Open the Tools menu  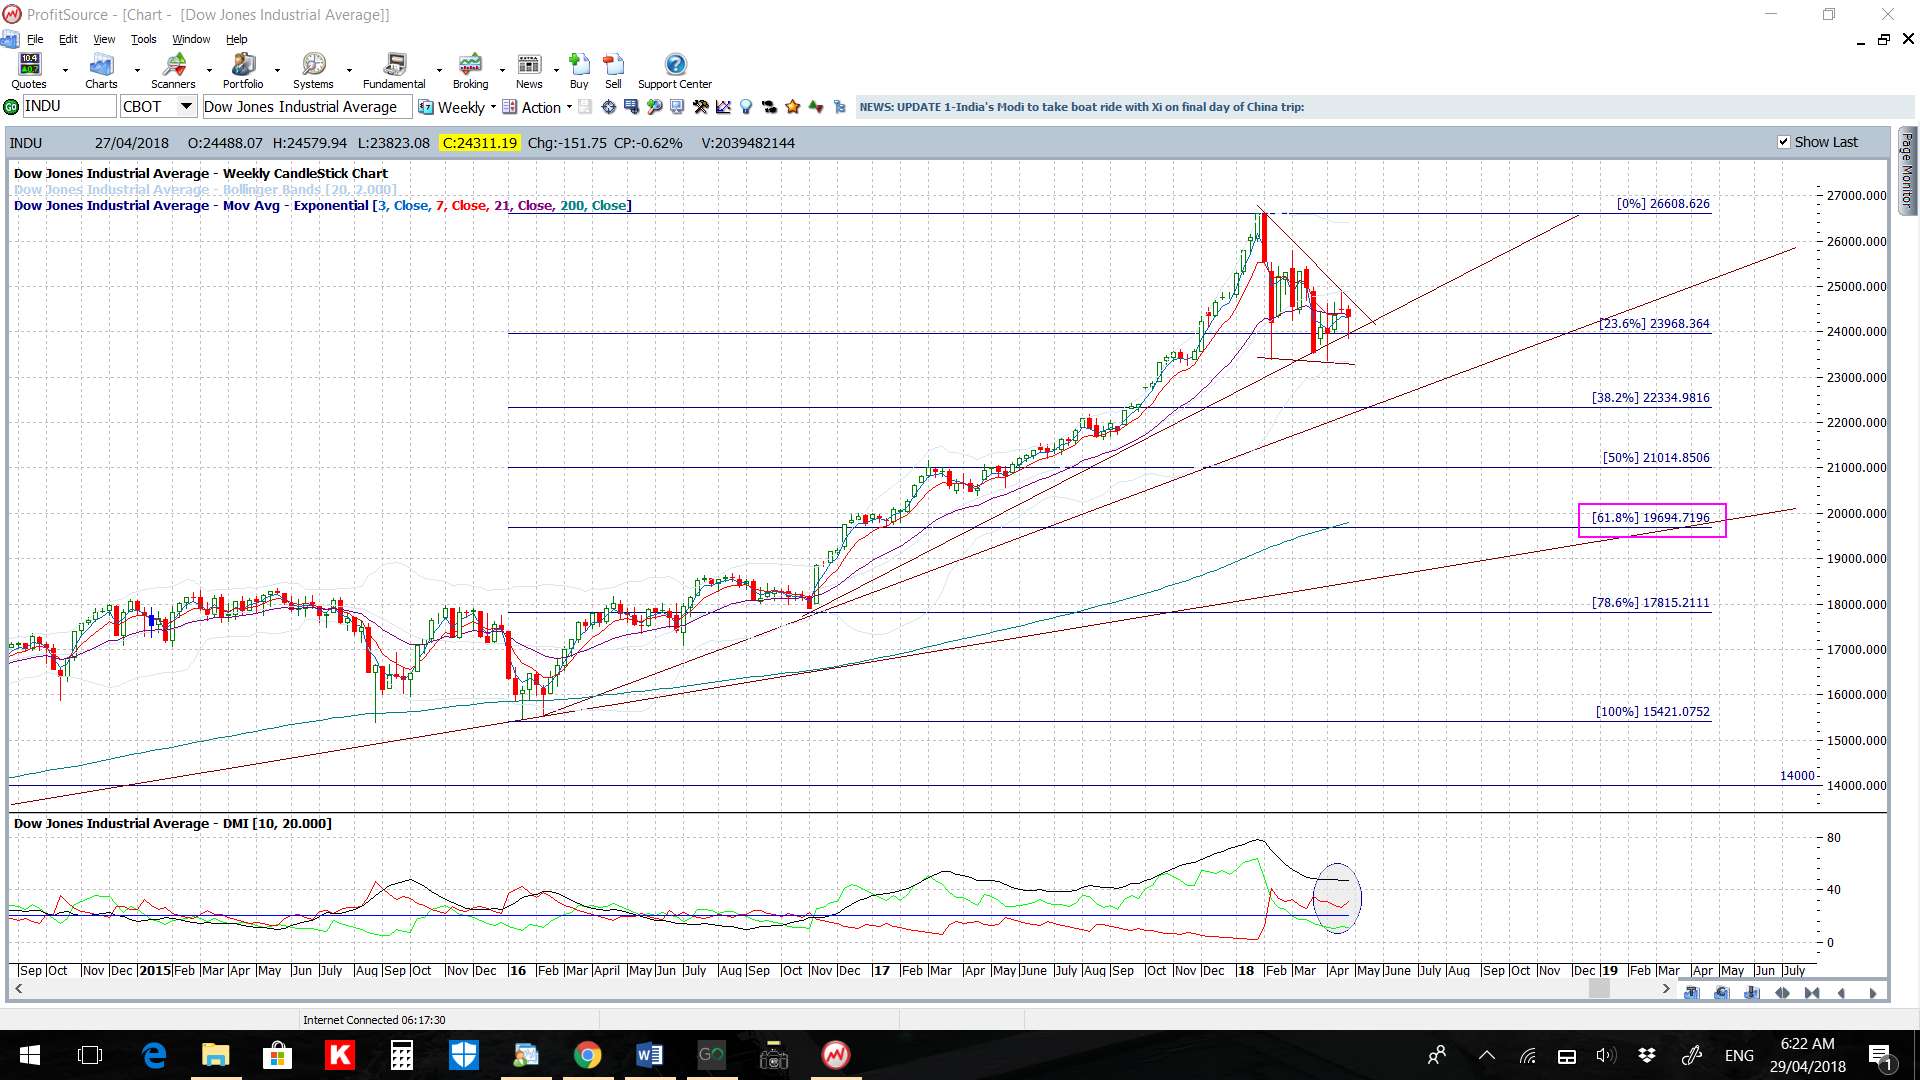click(143, 39)
